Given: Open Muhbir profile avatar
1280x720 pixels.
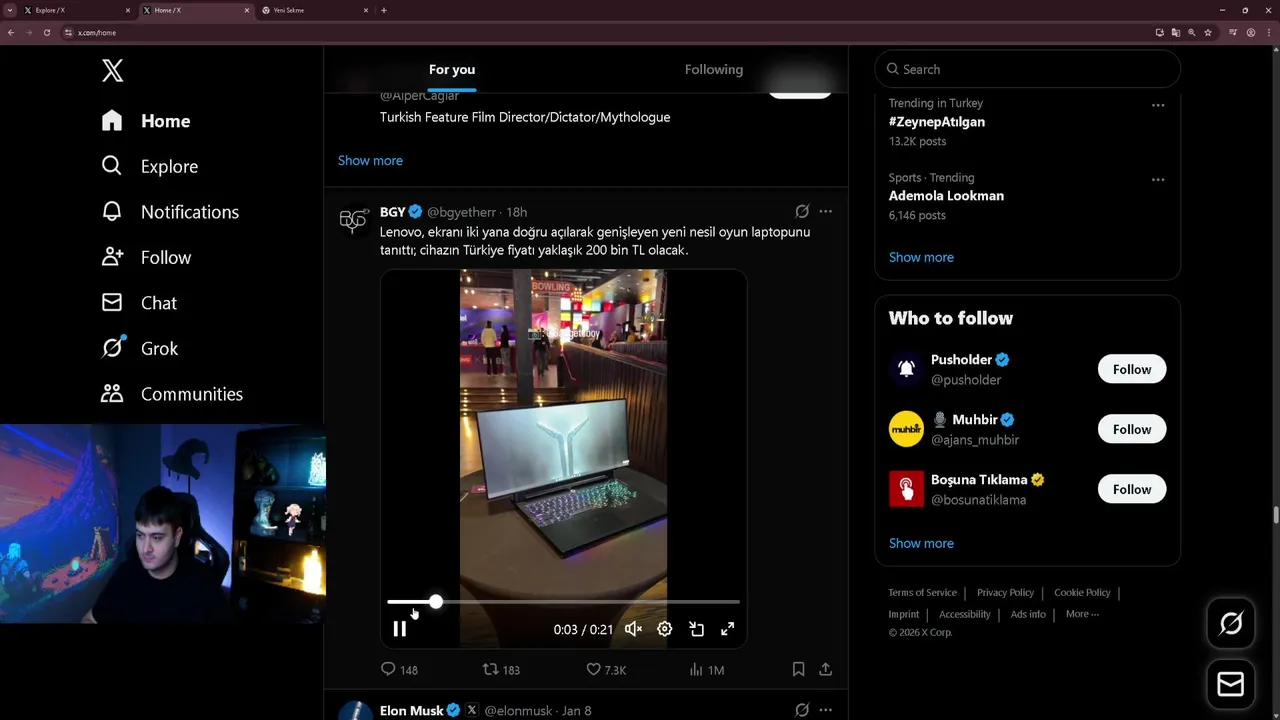Looking at the screenshot, I should (906, 429).
